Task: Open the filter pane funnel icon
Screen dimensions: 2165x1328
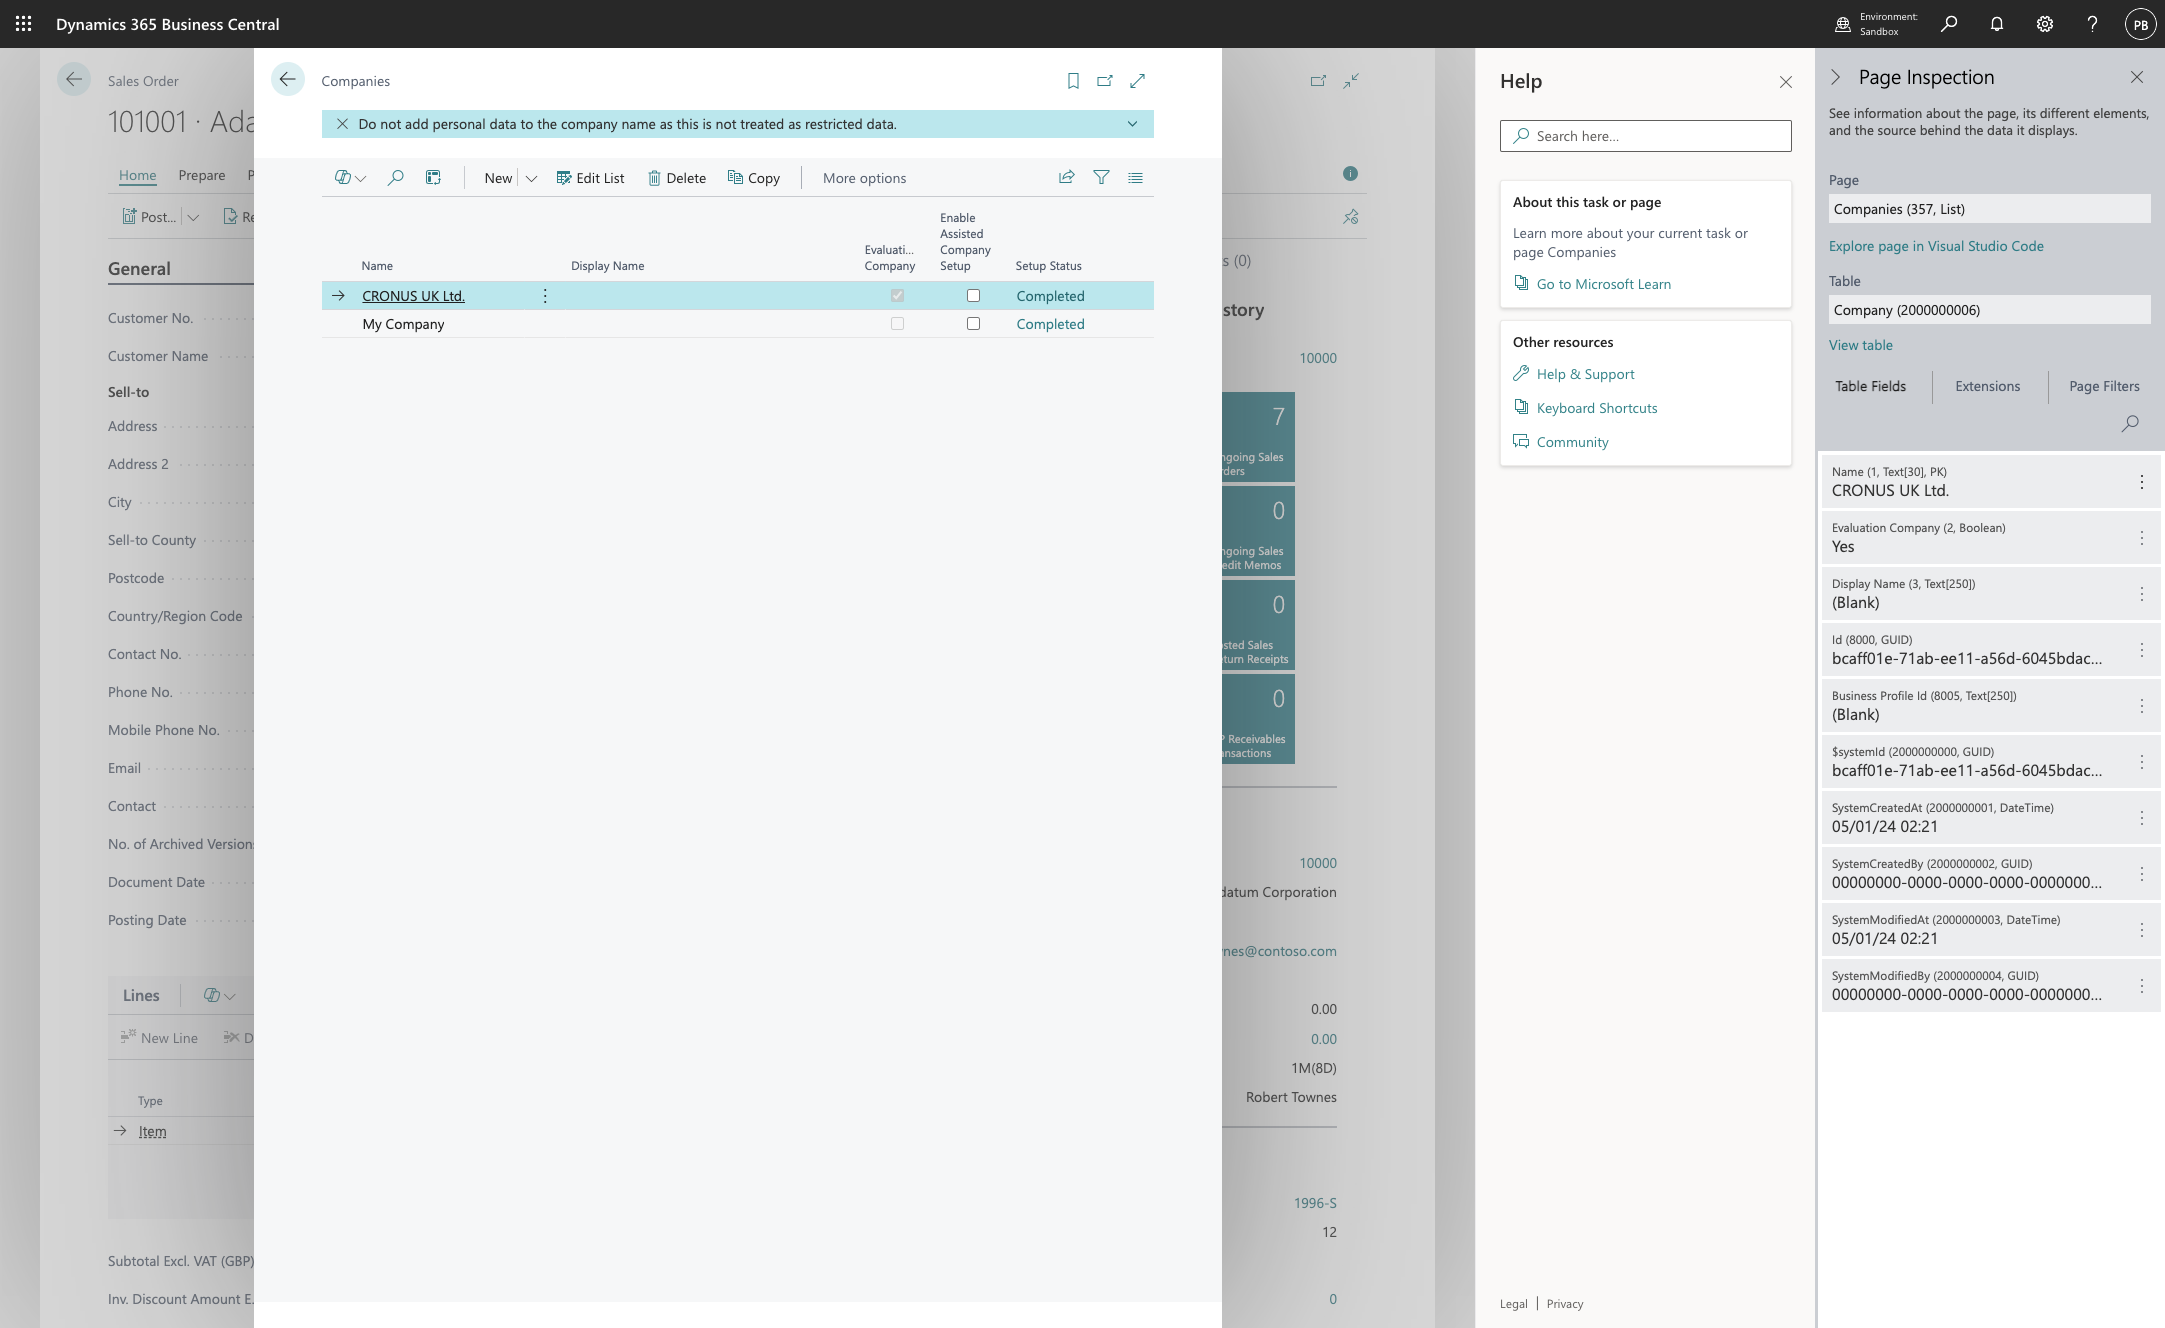Action: [1101, 178]
